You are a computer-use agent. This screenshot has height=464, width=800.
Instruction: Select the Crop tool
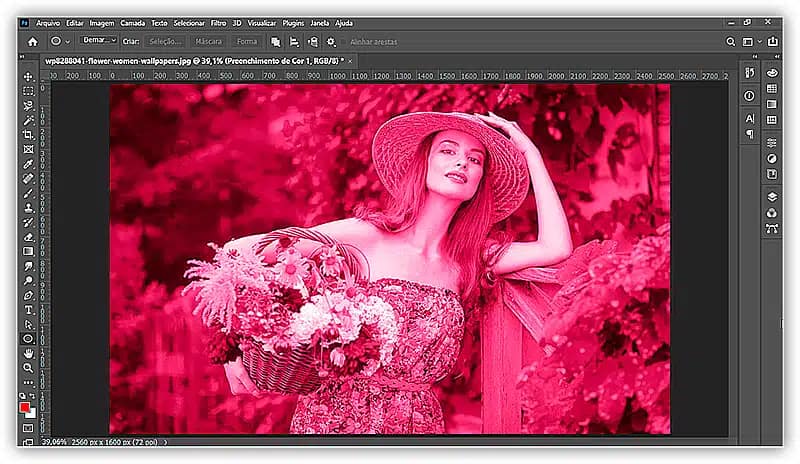pyautogui.click(x=28, y=135)
